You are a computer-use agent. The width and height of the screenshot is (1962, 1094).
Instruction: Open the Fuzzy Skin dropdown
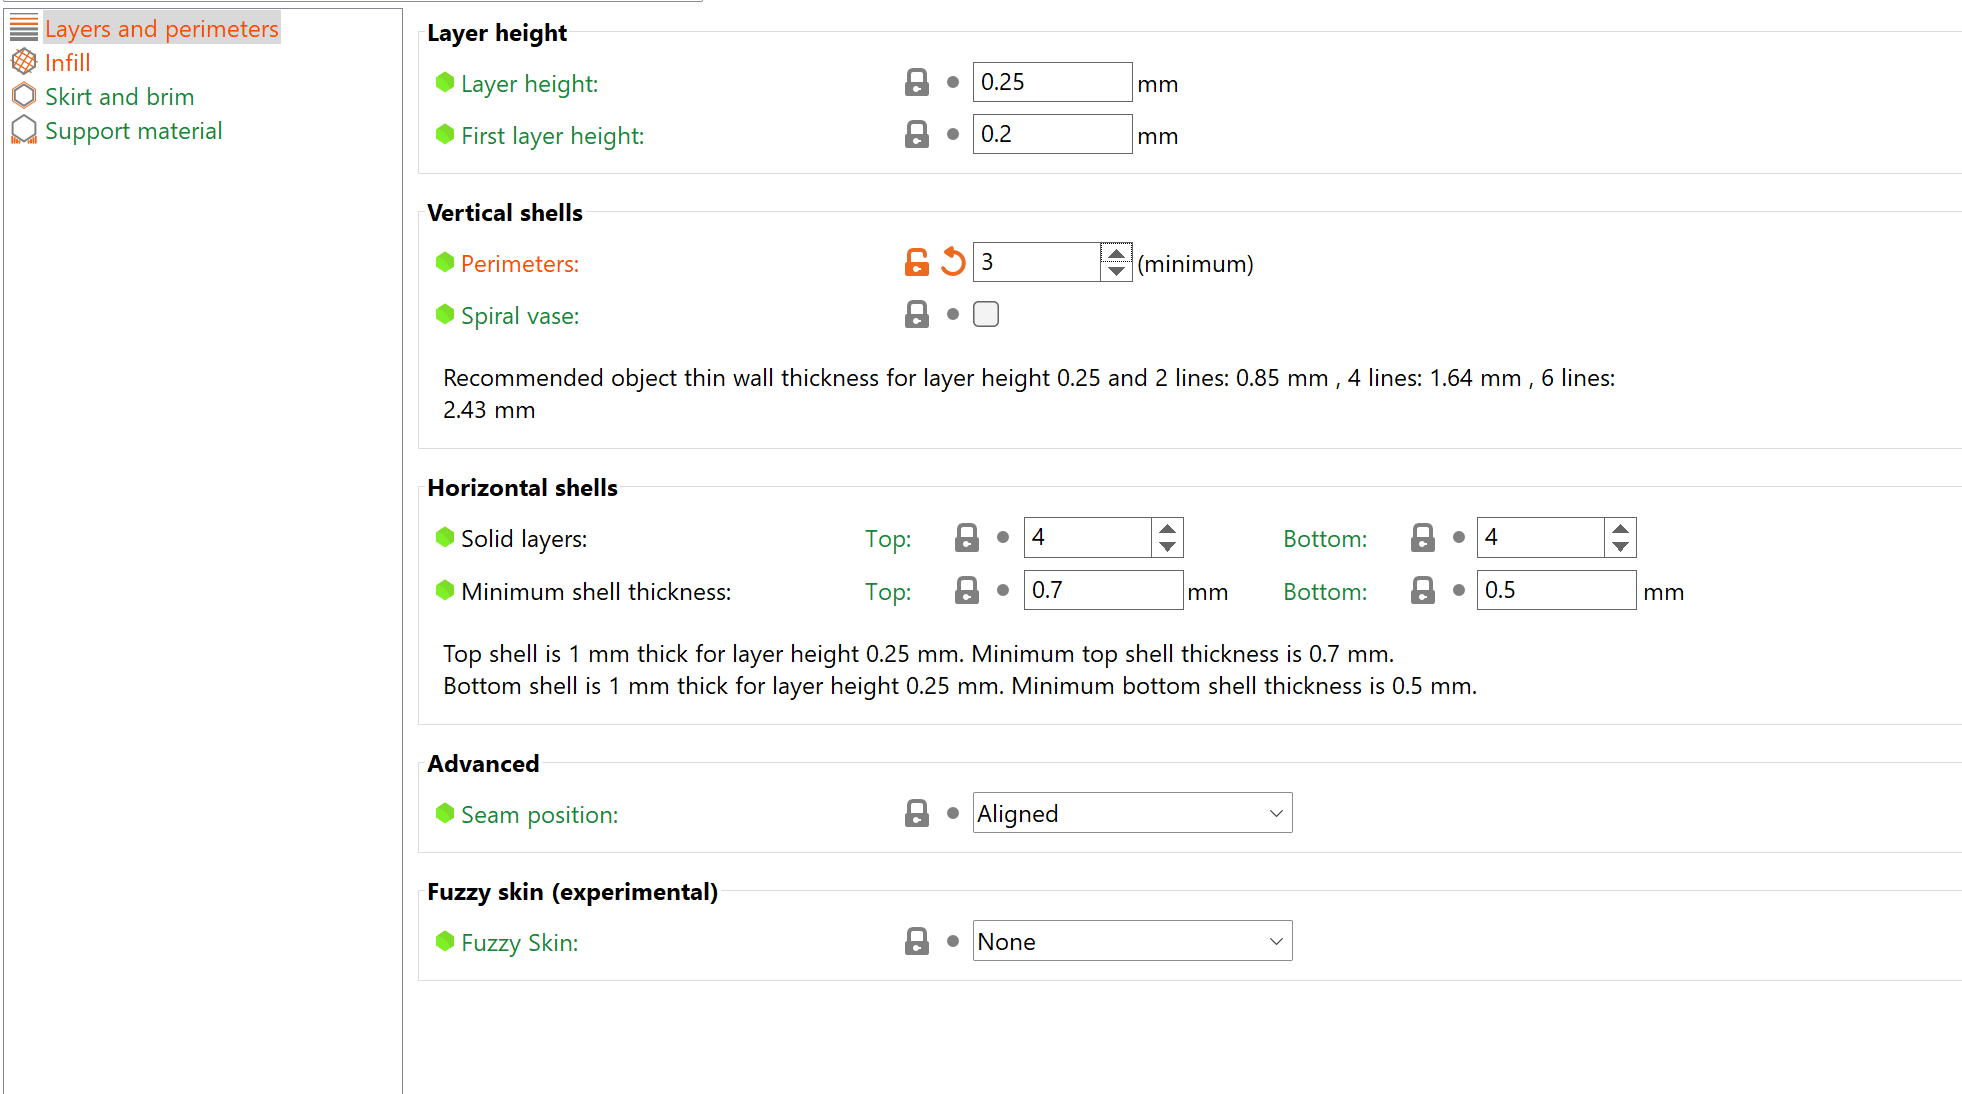click(x=1132, y=941)
